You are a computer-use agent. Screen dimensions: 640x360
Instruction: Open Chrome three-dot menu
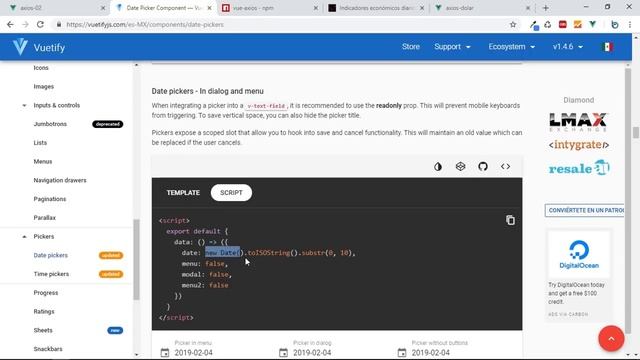[x=630, y=24]
